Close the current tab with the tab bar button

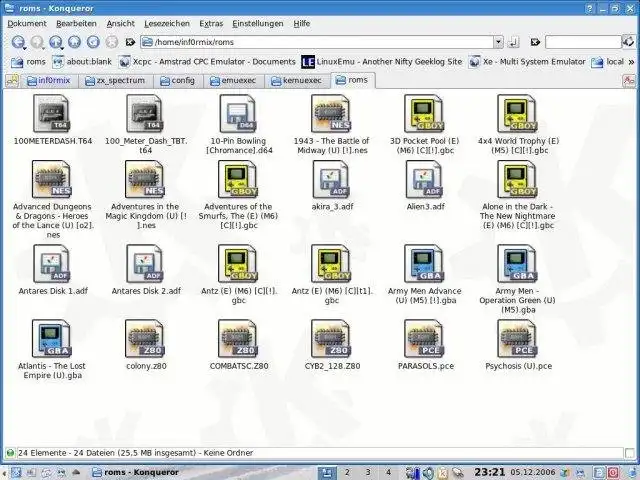pyautogui.click(x=629, y=81)
